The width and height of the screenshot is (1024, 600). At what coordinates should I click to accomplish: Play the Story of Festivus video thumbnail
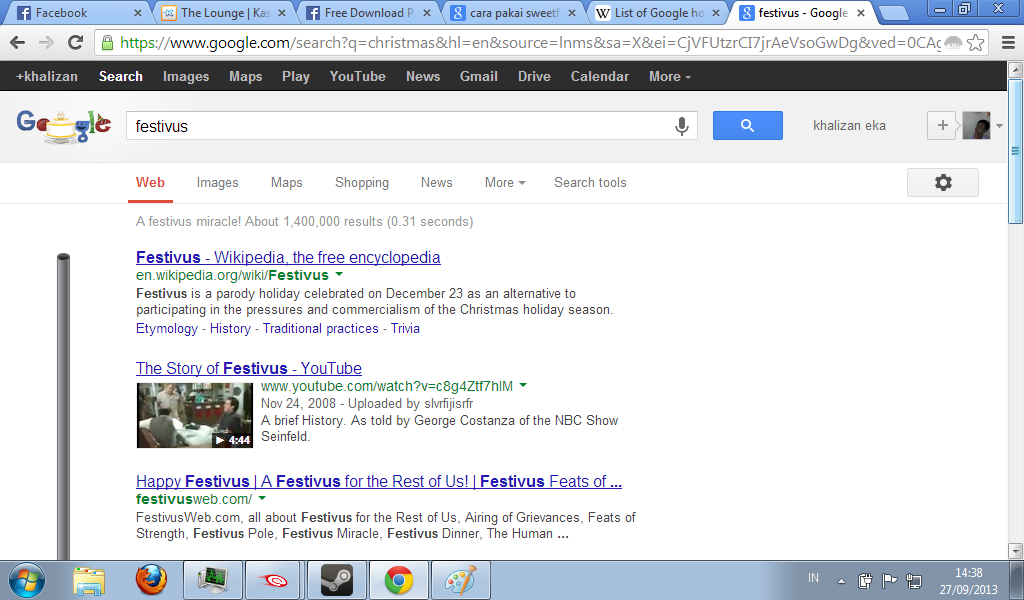(x=195, y=415)
